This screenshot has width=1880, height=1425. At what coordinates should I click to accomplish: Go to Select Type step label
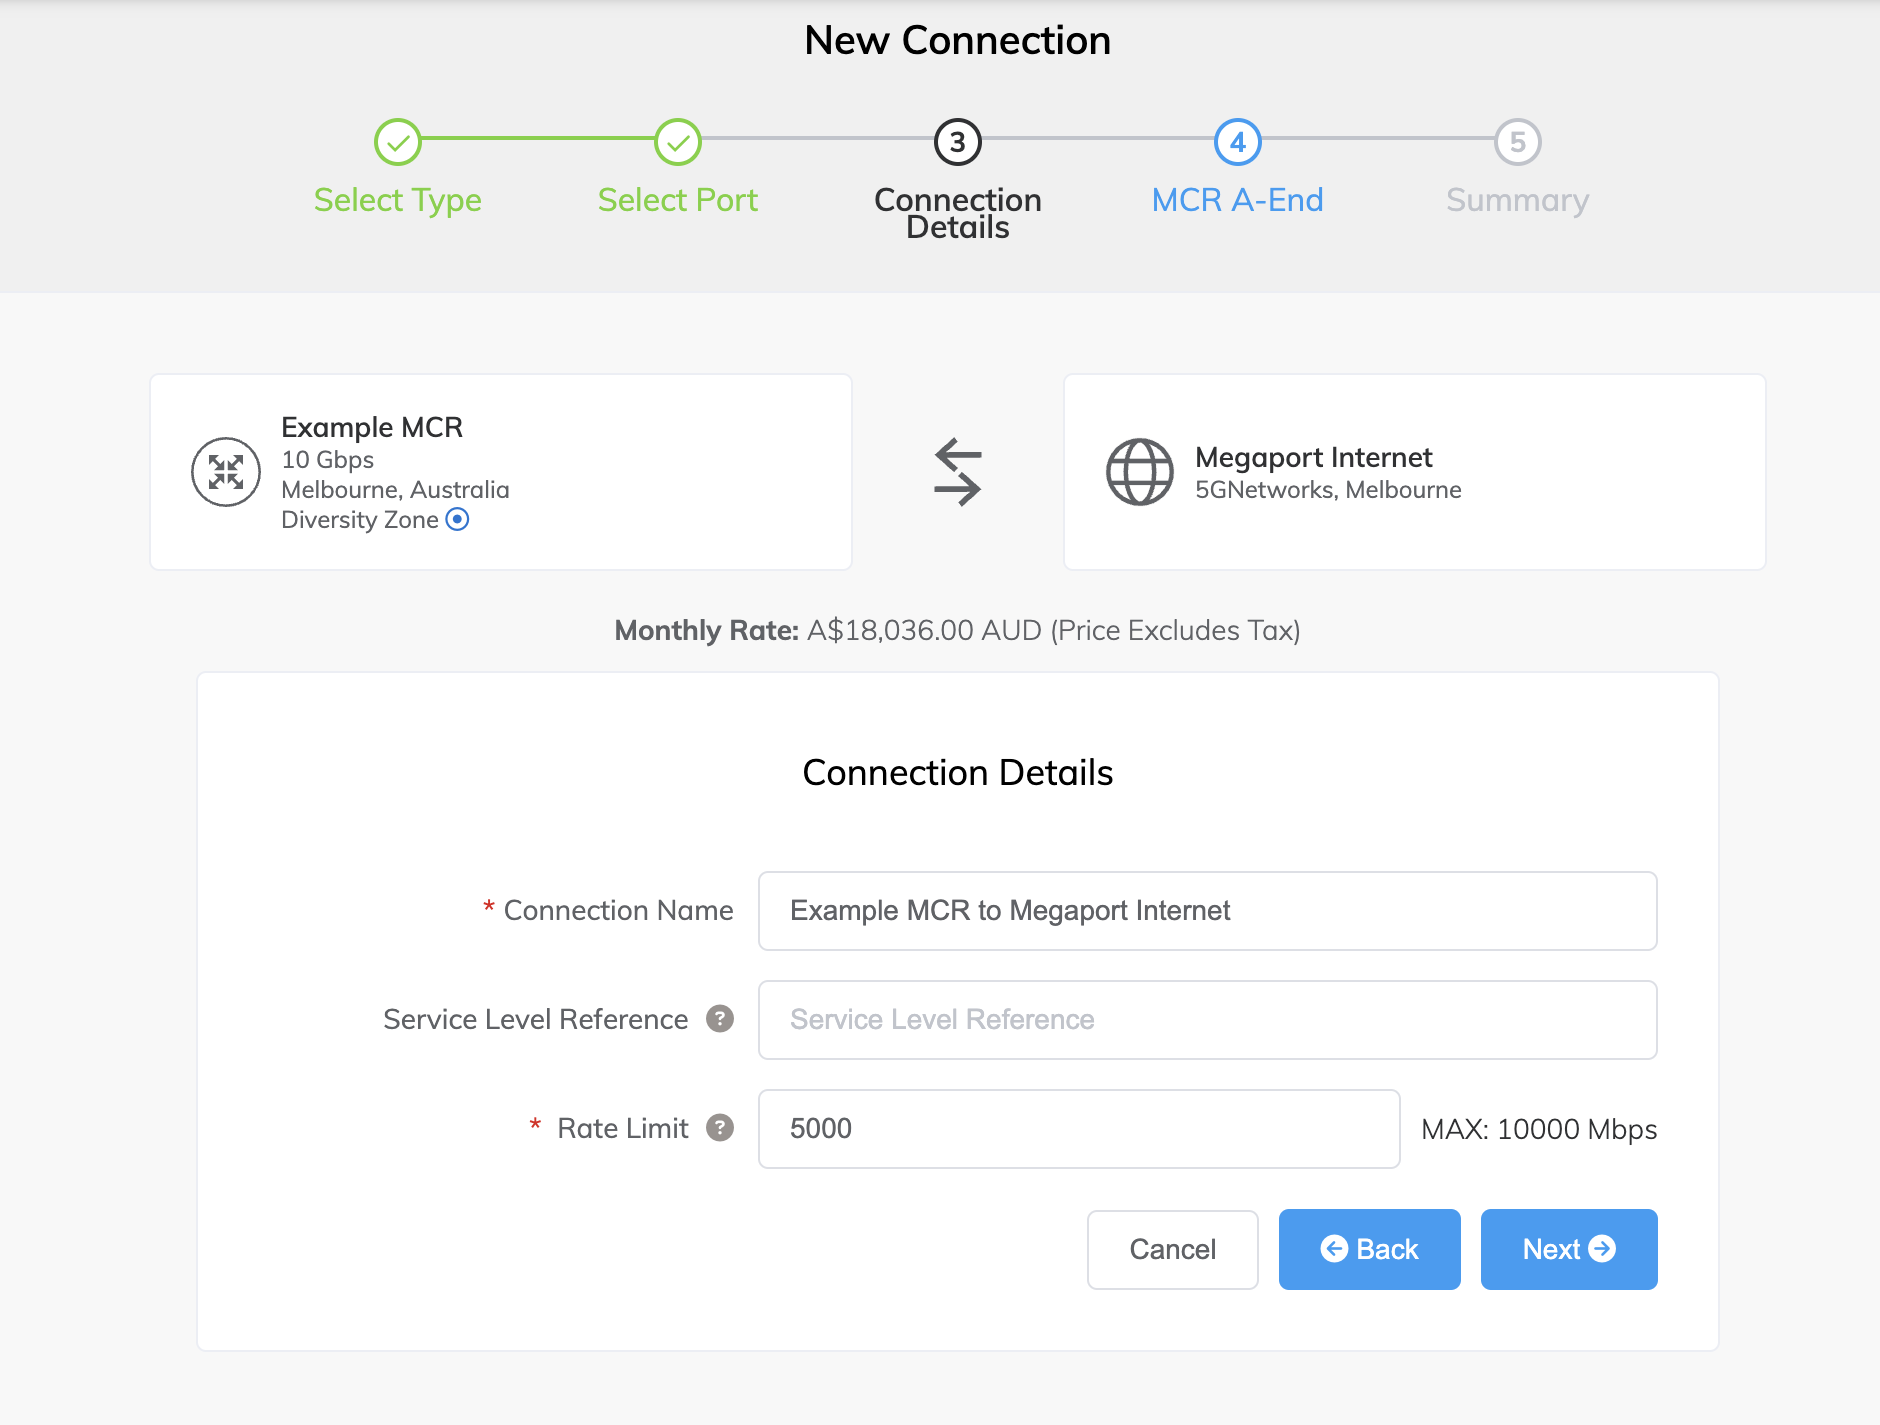(x=398, y=200)
